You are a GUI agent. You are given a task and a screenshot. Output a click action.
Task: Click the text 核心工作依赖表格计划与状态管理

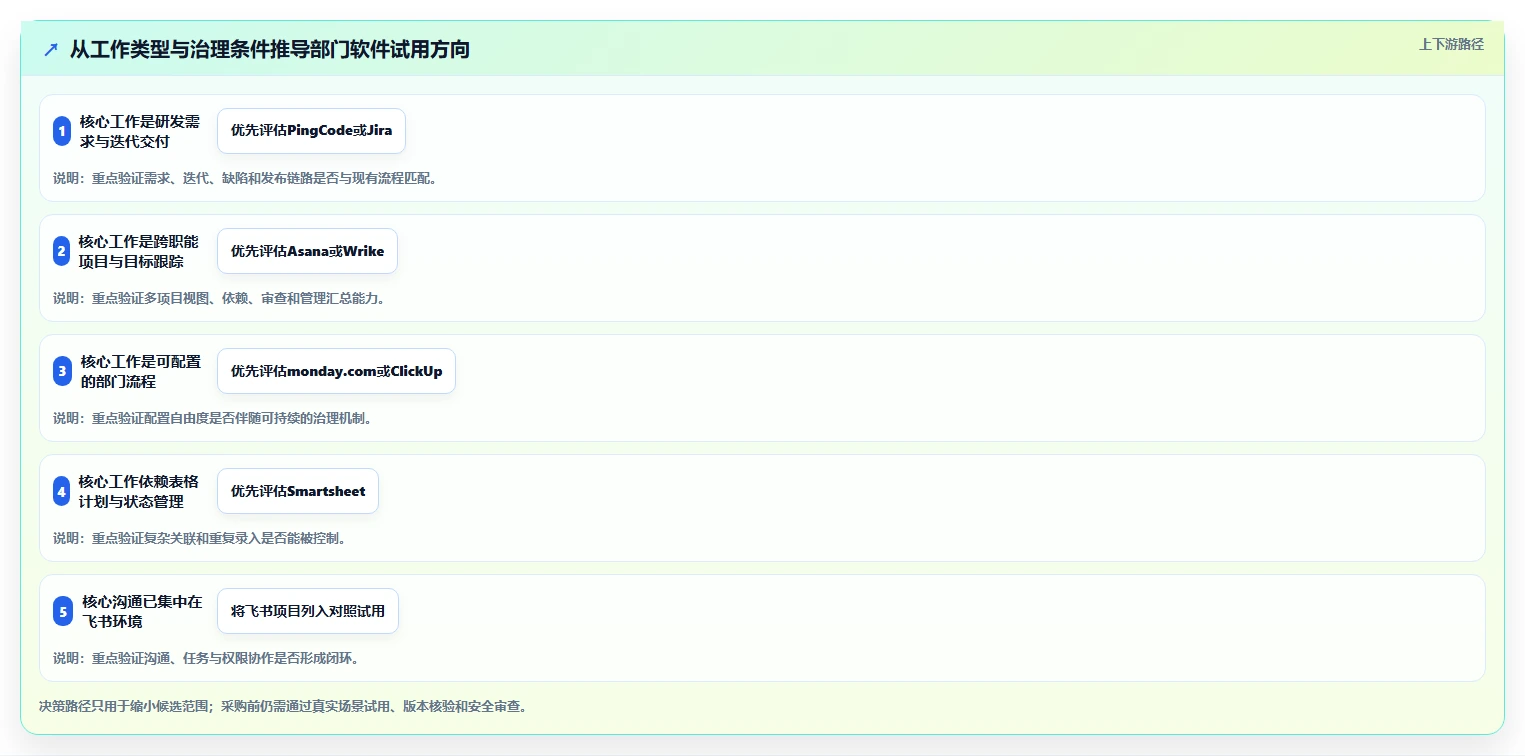[x=139, y=491]
